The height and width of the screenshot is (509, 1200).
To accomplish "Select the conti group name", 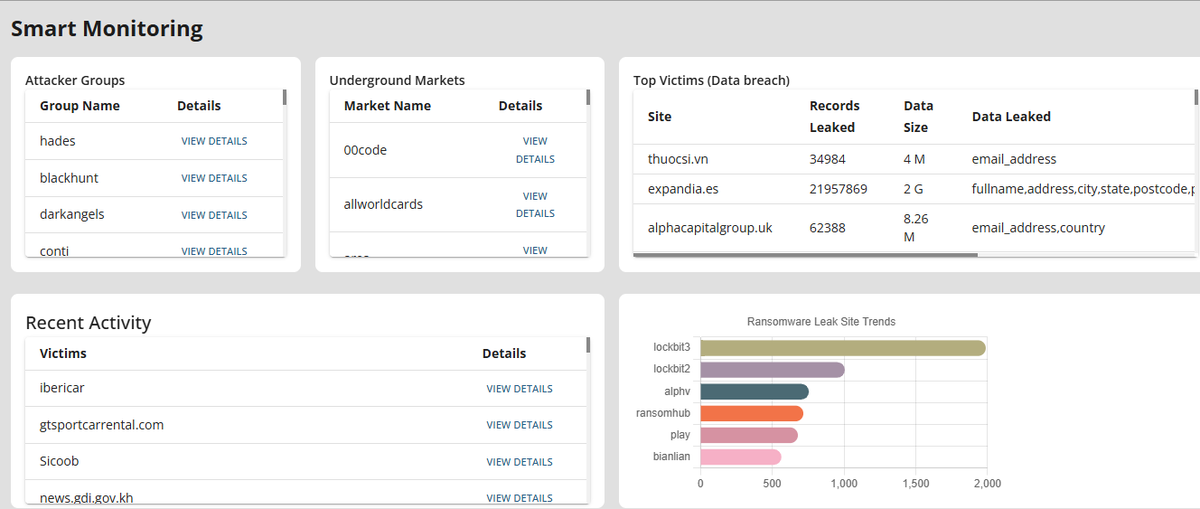I will coord(54,251).
